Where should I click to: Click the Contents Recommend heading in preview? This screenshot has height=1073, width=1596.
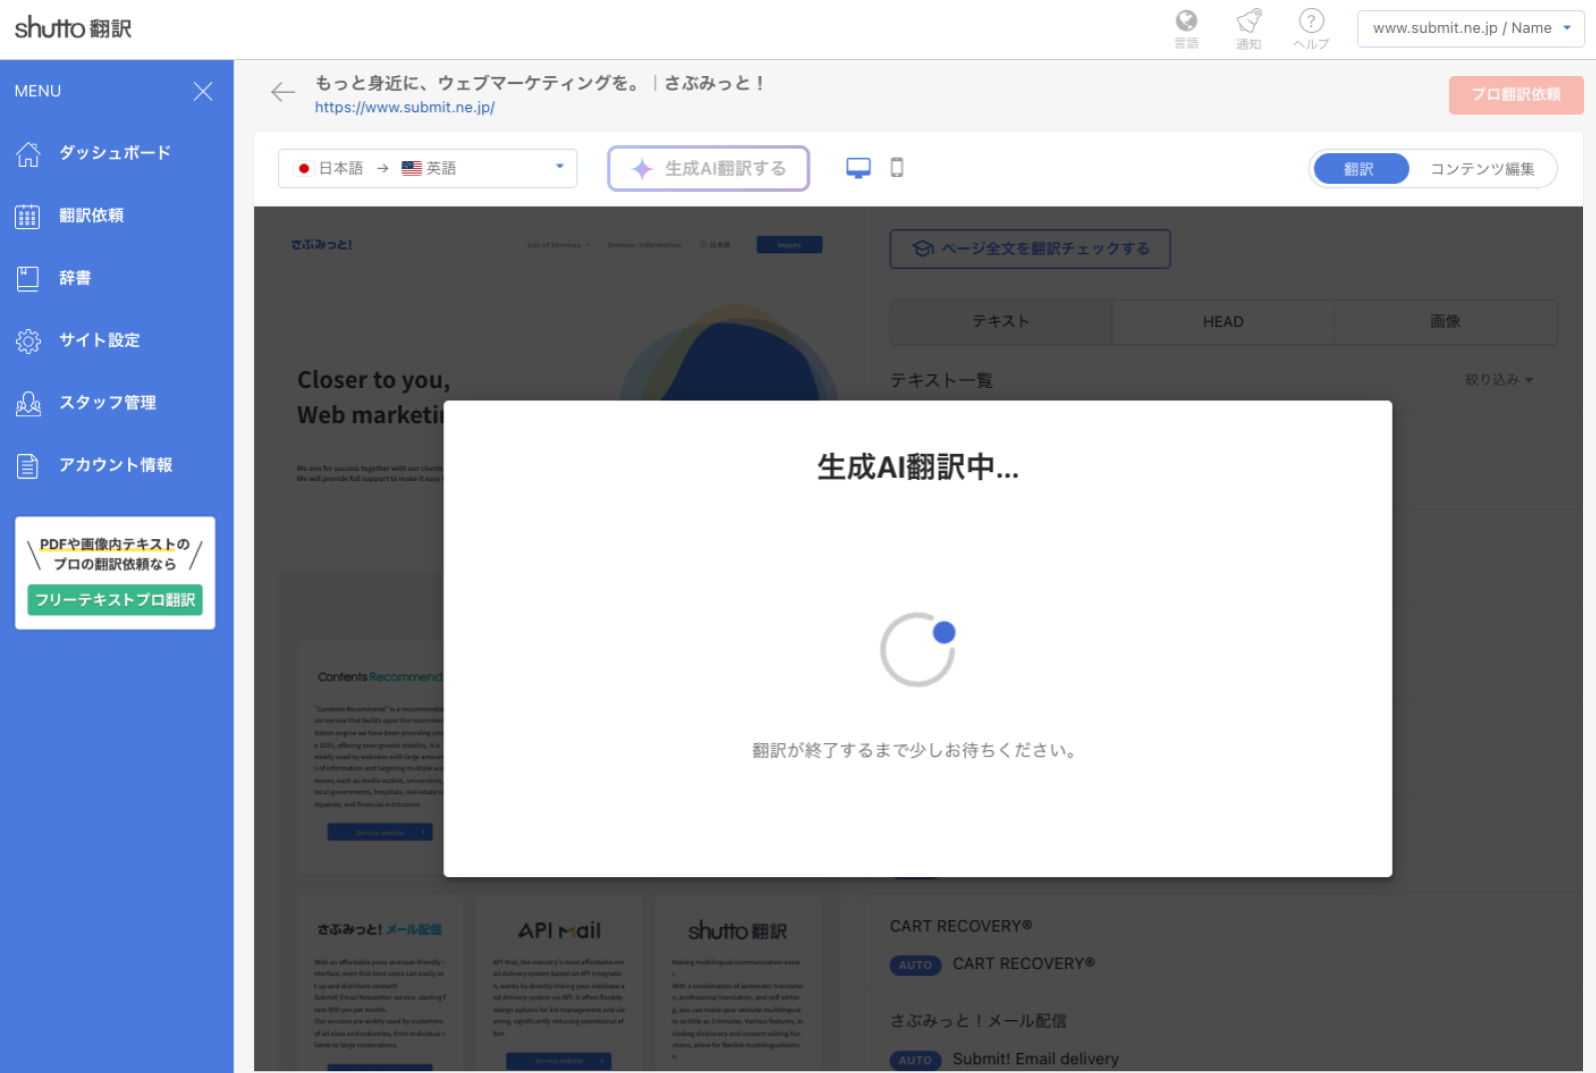[380, 677]
